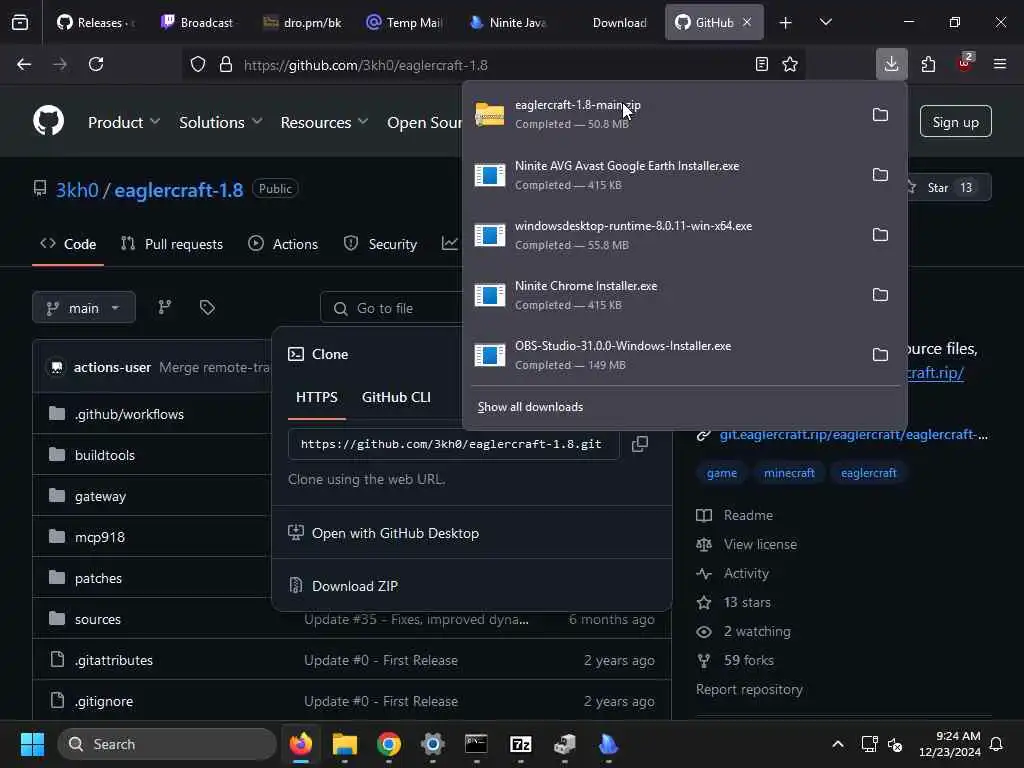The image size is (1024, 768).
Task: Click the Windows taskbar Search box
Action: [167, 744]
